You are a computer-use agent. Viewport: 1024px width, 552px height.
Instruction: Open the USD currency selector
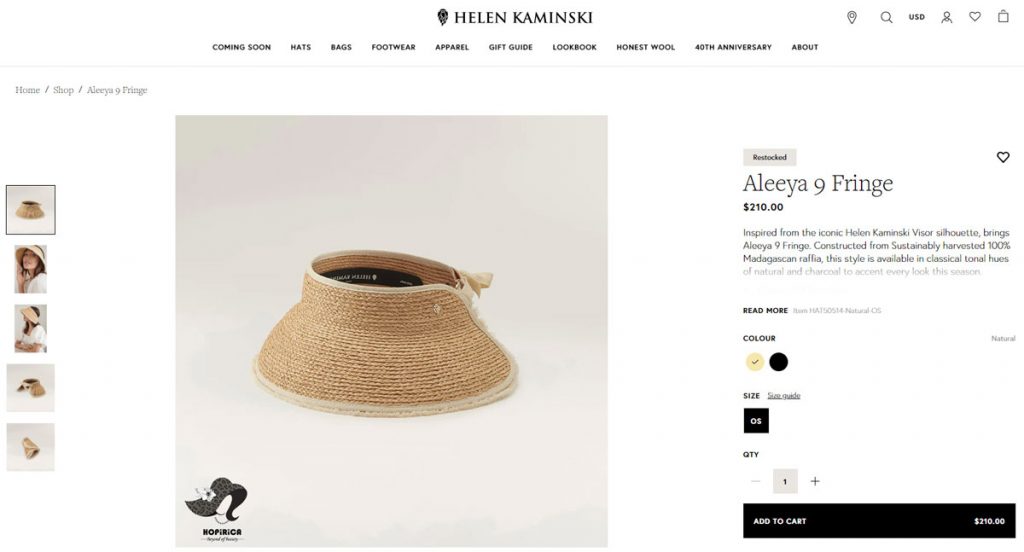click(x=916, y=18)
